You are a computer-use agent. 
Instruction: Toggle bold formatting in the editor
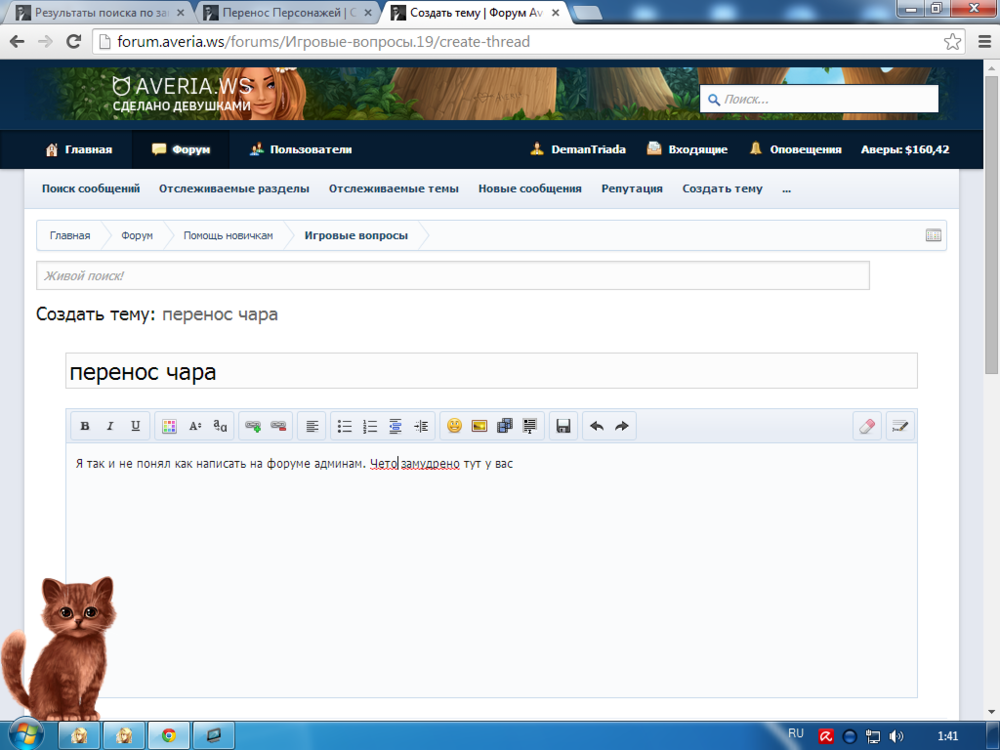tap(85, 426)
